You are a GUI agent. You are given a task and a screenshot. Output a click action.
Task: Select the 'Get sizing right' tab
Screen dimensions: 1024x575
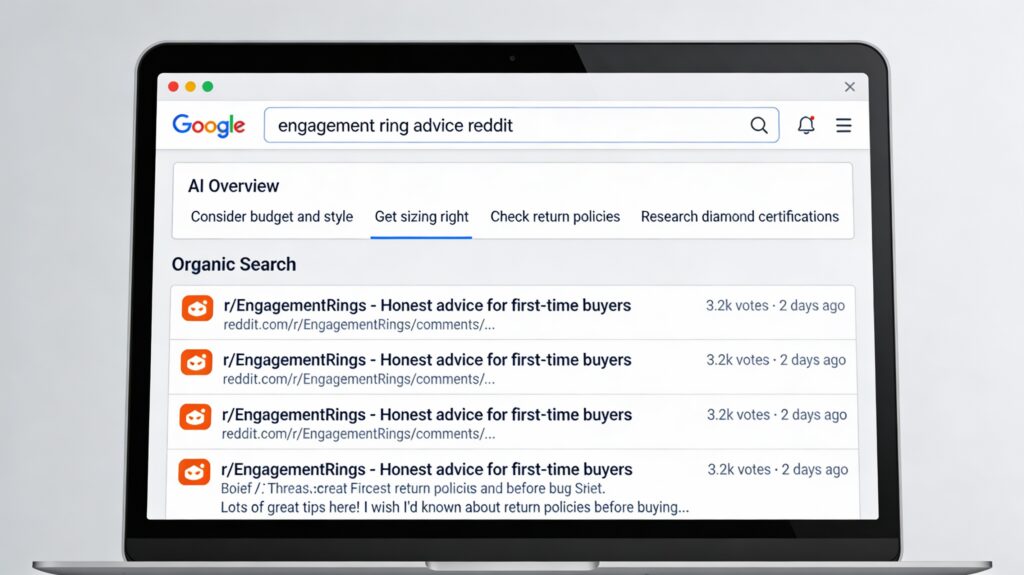pos(421,216)
